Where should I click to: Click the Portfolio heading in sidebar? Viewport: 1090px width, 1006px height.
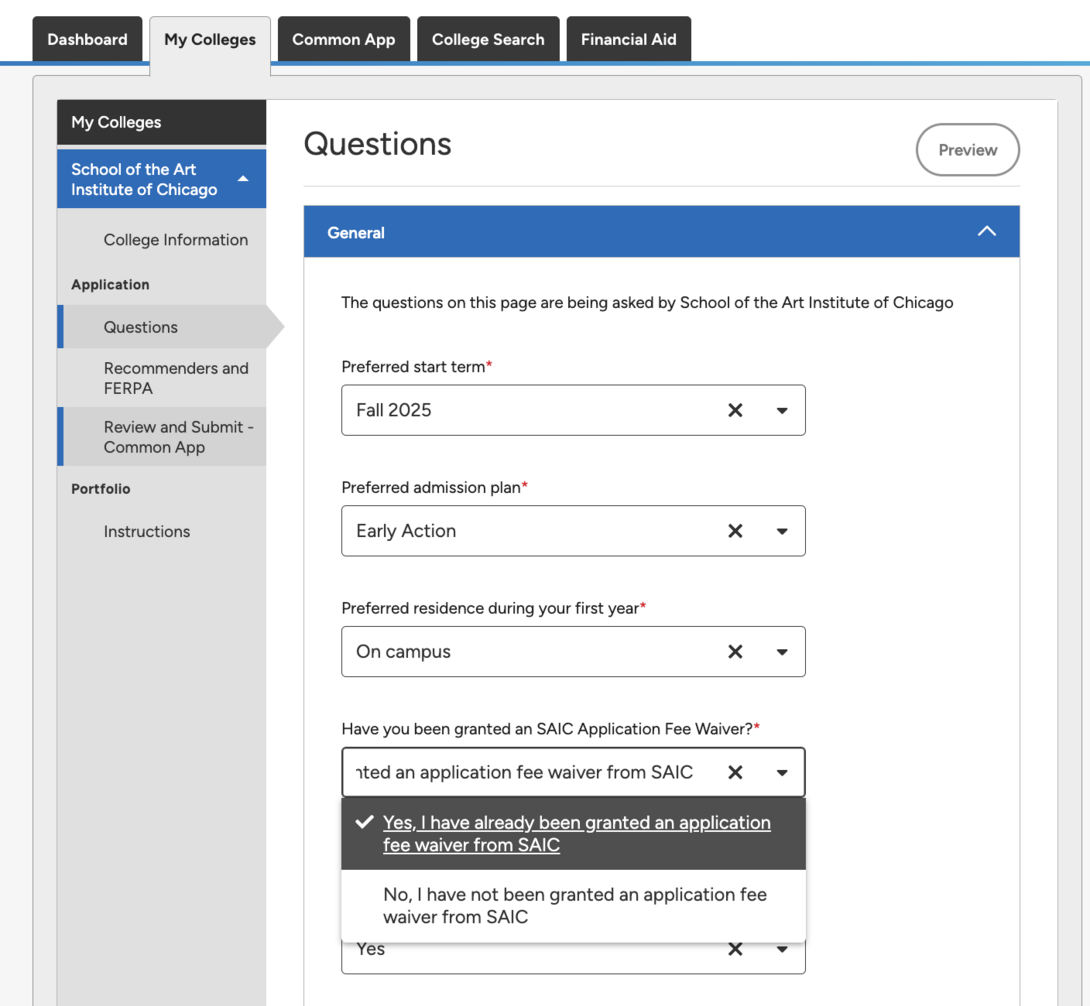point(101,489)
